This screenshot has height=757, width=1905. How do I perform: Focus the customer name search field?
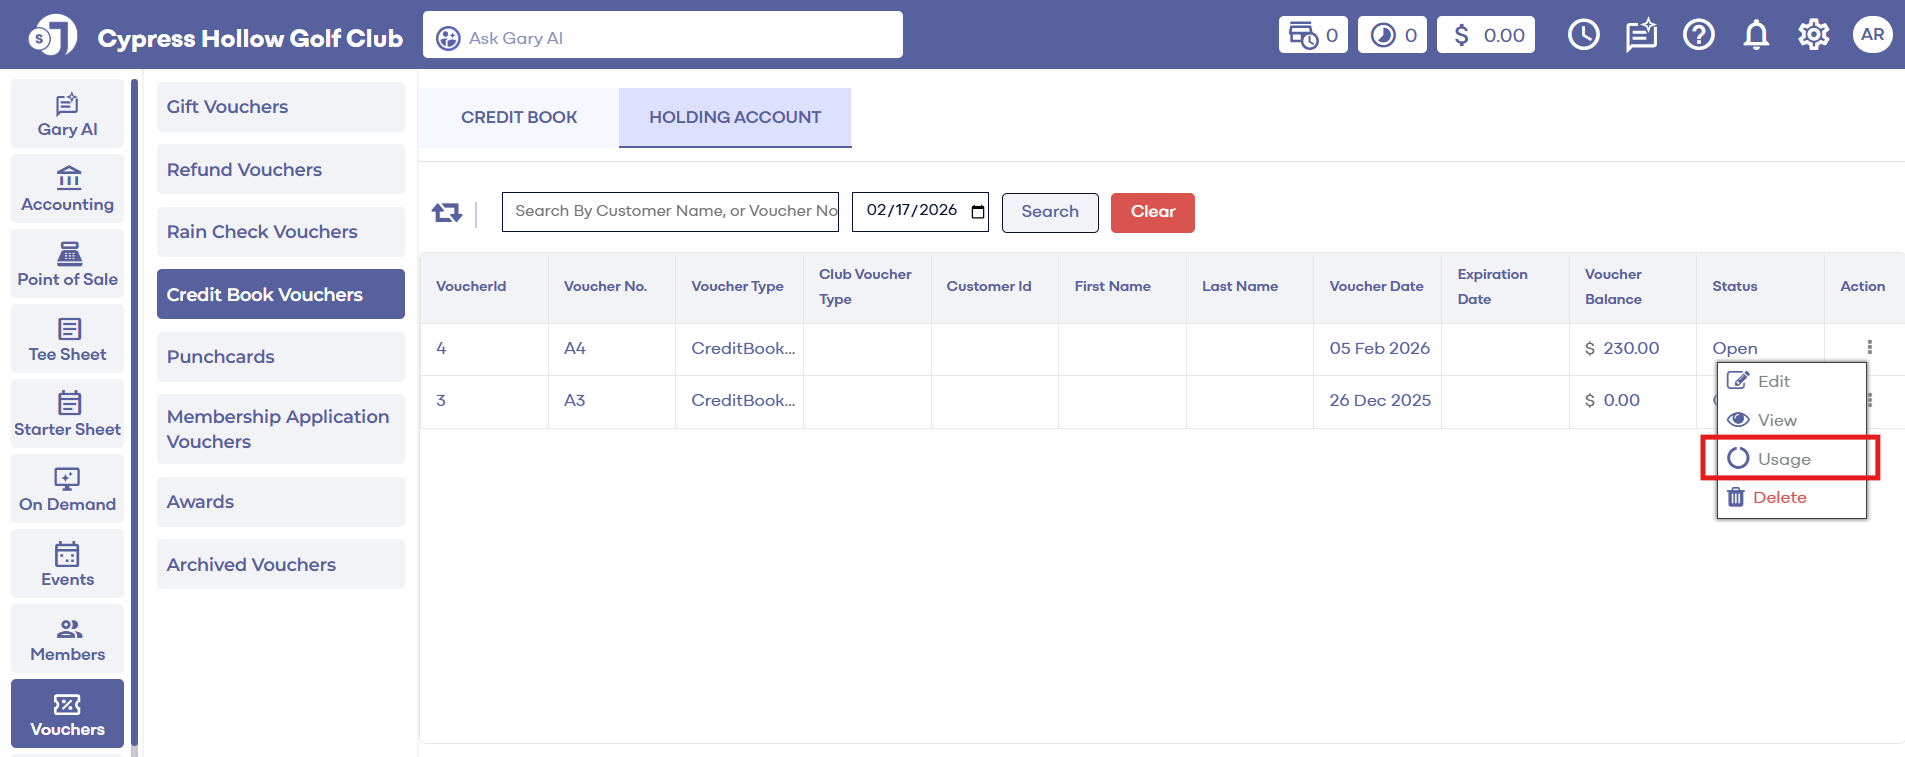pos(670,212)
